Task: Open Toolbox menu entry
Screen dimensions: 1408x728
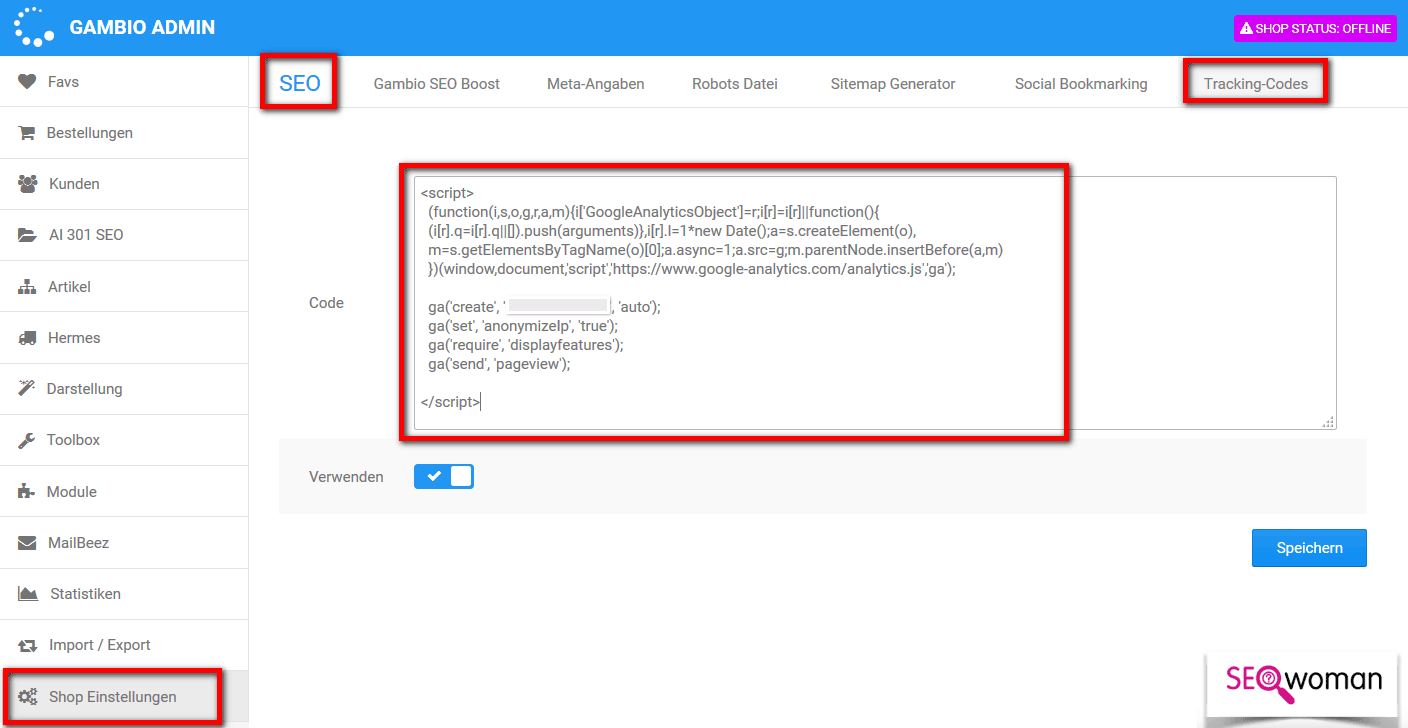Action: tap(124, 440)
